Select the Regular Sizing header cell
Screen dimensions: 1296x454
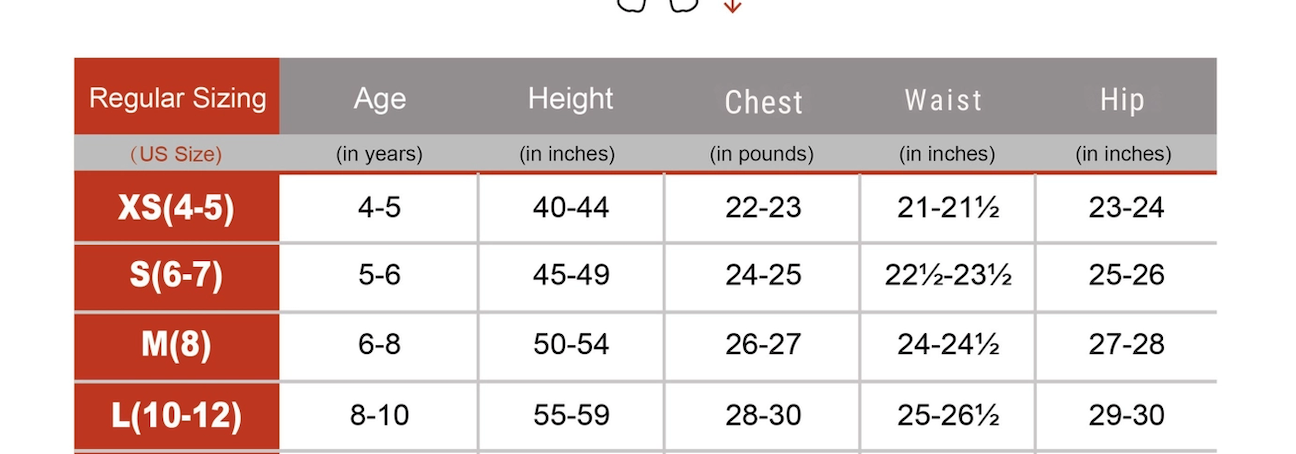tap(177, 98)
